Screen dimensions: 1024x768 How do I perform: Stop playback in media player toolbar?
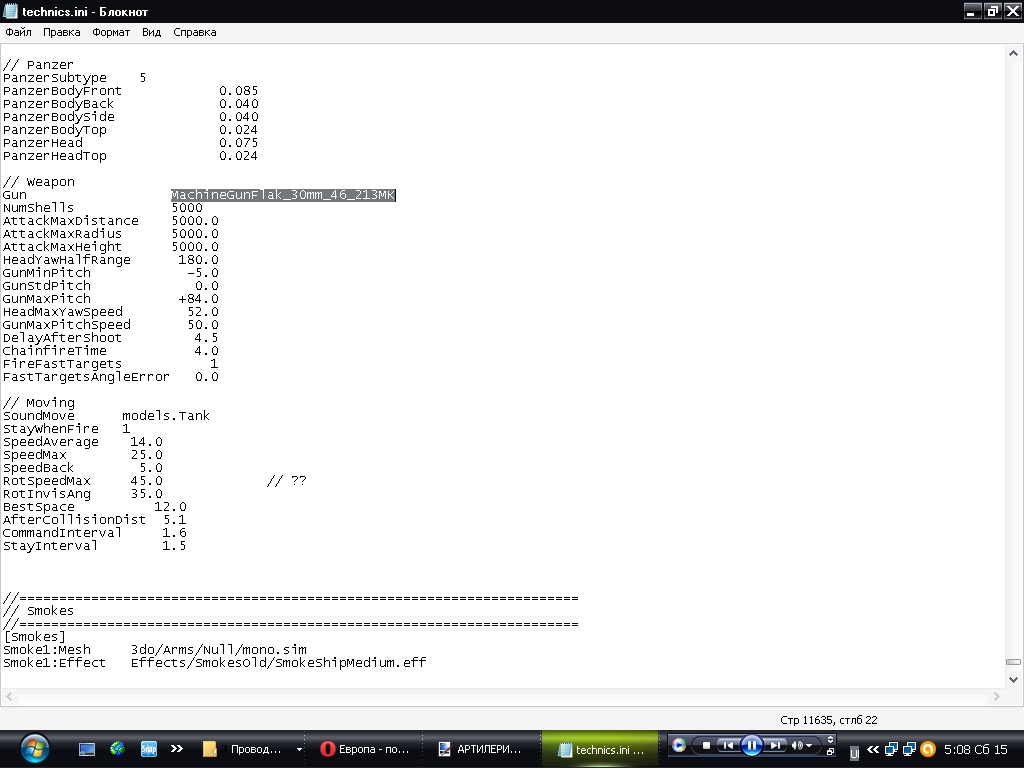click(x=706, y=745)
